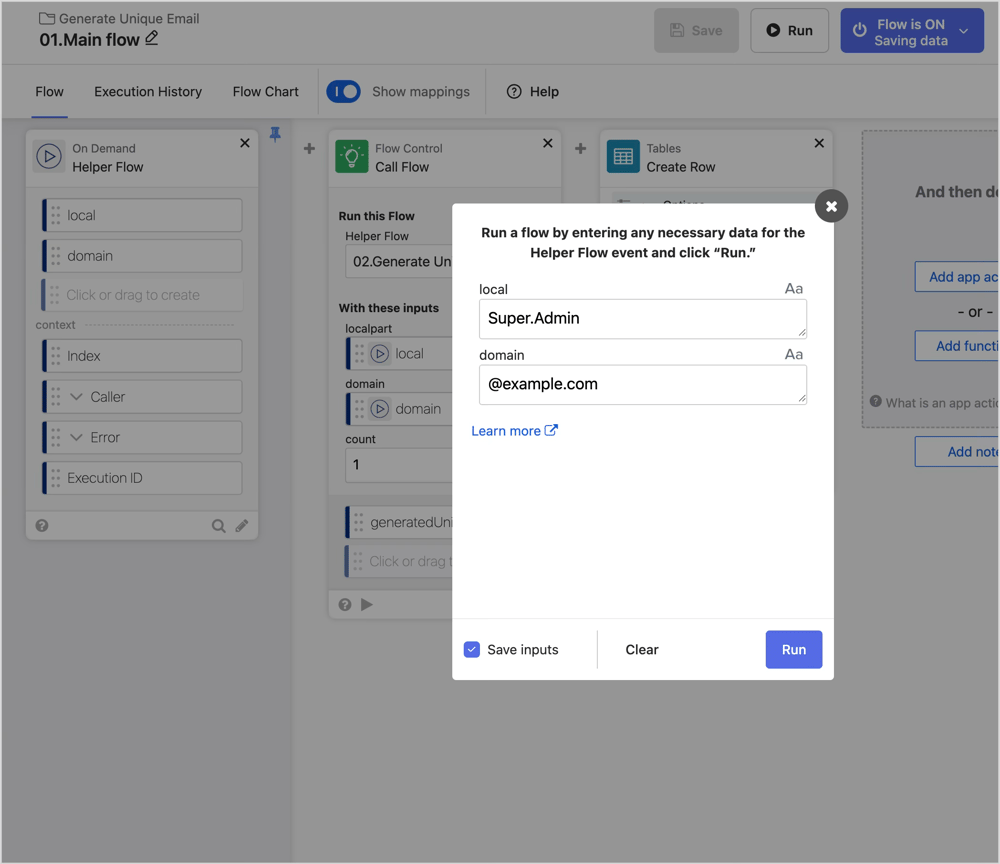The height and width of the screenshot is (864, 1000).
Task: Click the plus icon before Flow Control card
Action: (x=309, y=149)
